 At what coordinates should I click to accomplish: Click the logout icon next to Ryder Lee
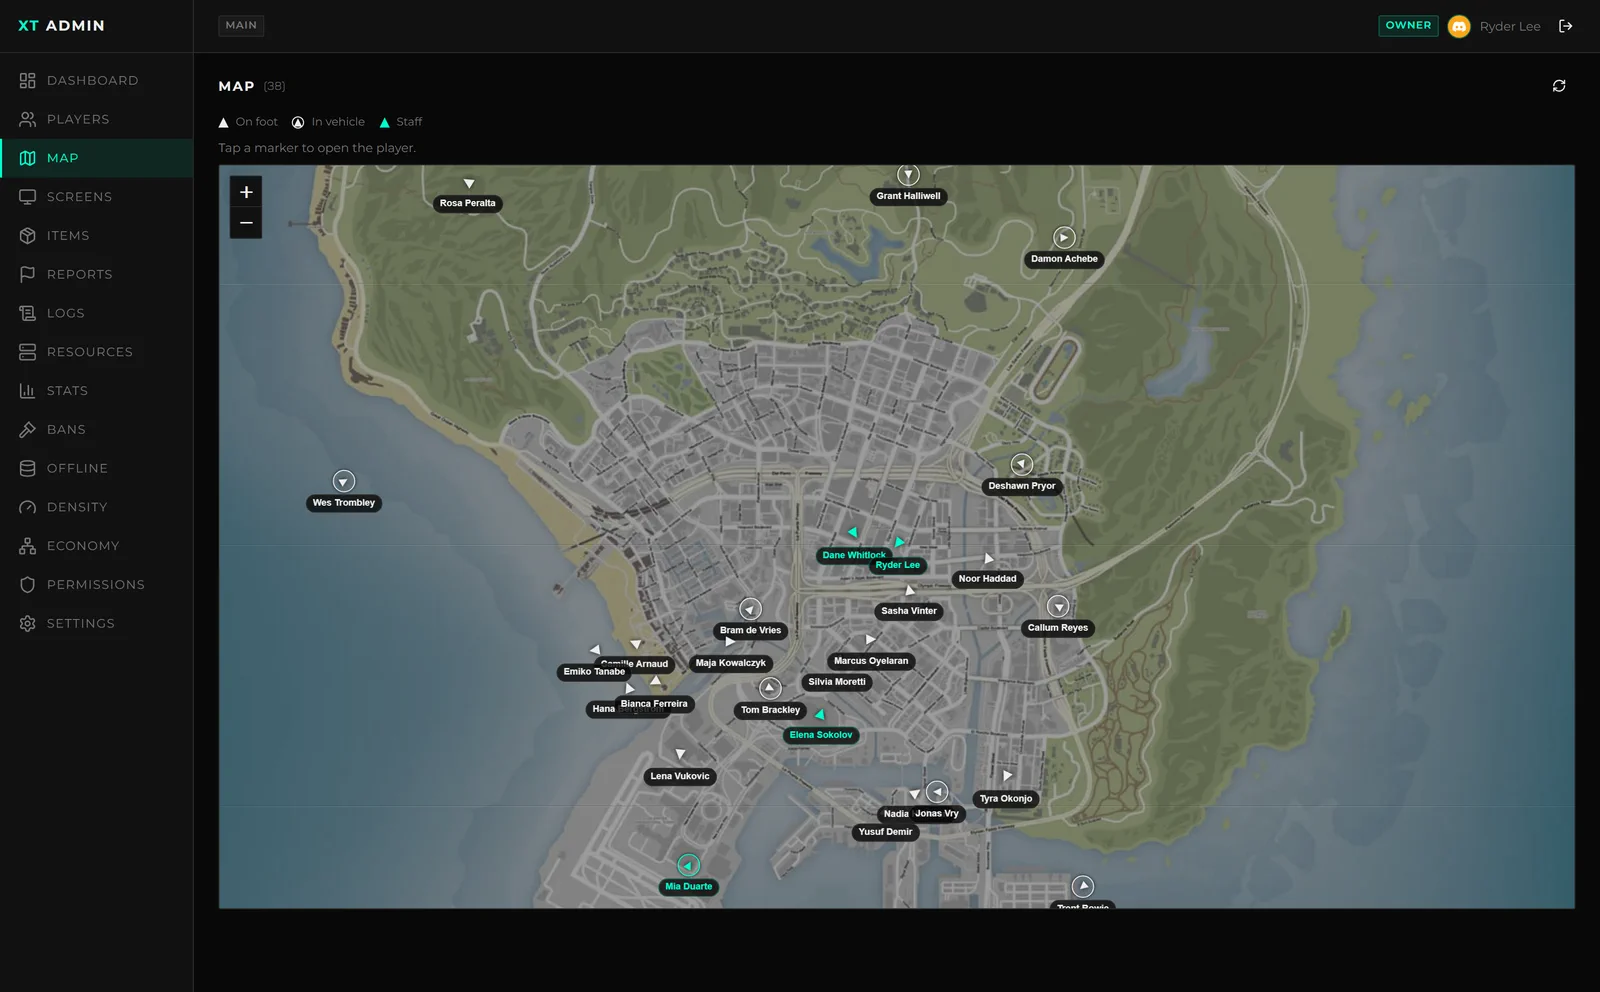(x=1566, y=26)
